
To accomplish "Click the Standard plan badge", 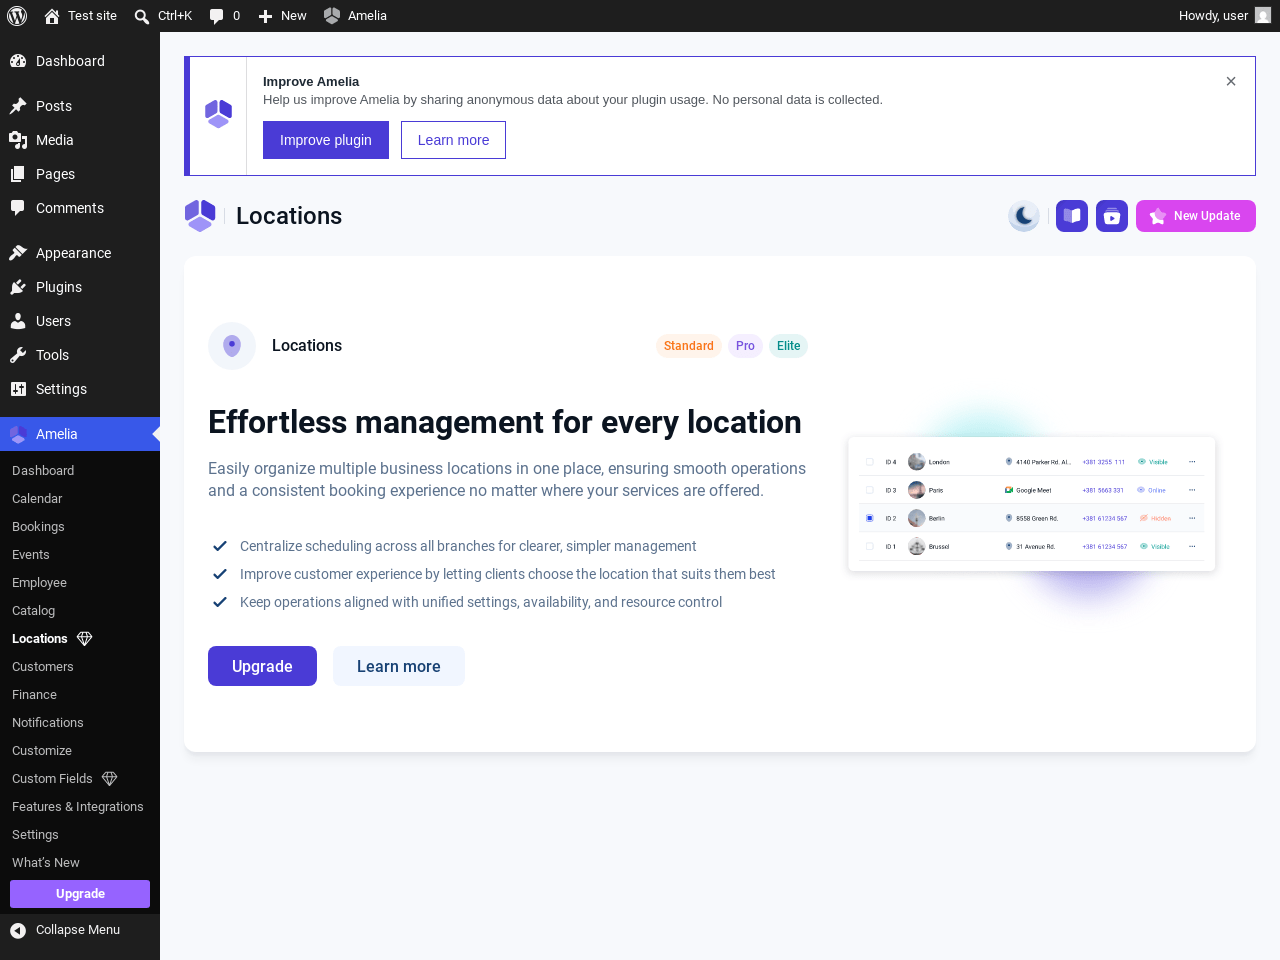I will point(689,346).
